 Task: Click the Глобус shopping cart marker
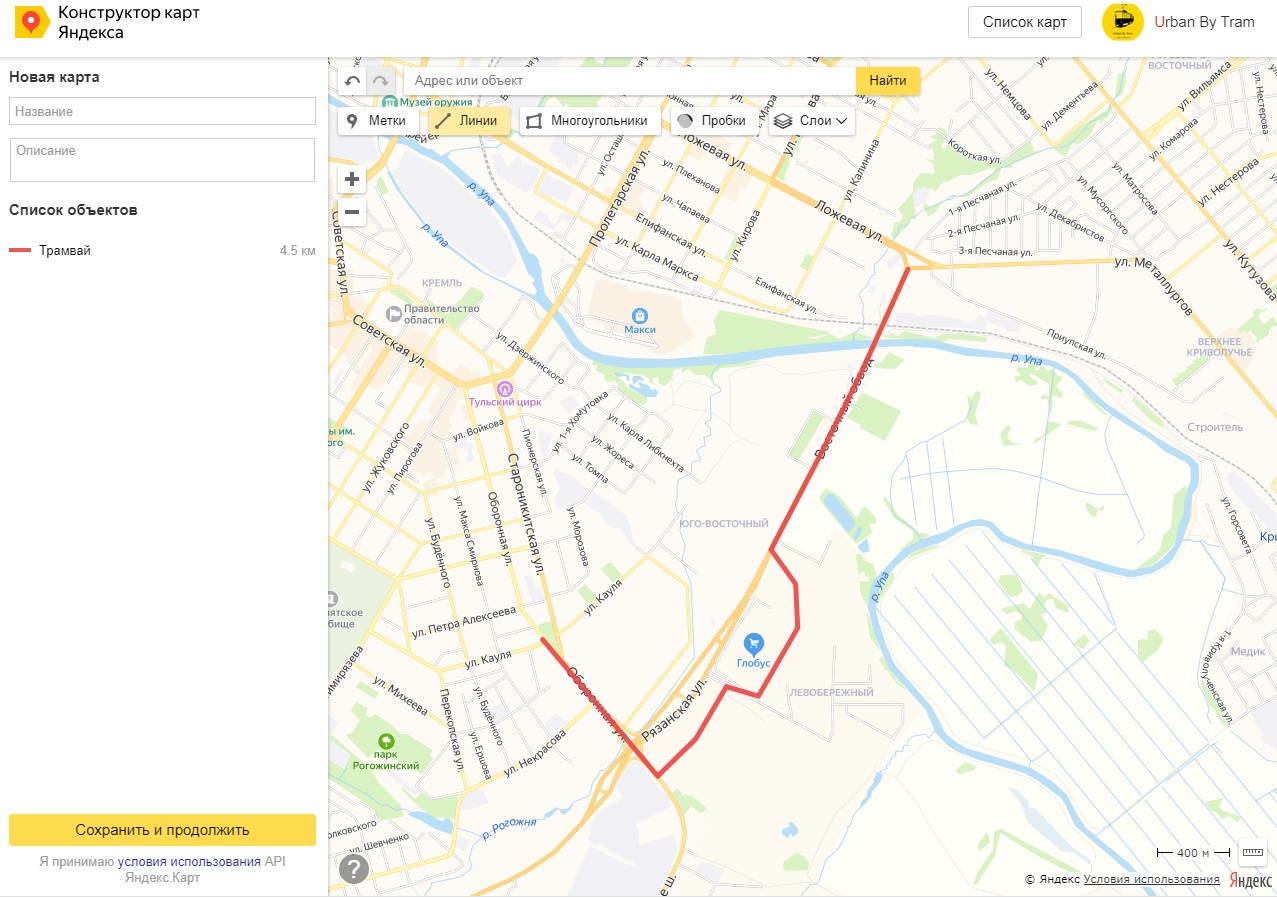(754, 643)
